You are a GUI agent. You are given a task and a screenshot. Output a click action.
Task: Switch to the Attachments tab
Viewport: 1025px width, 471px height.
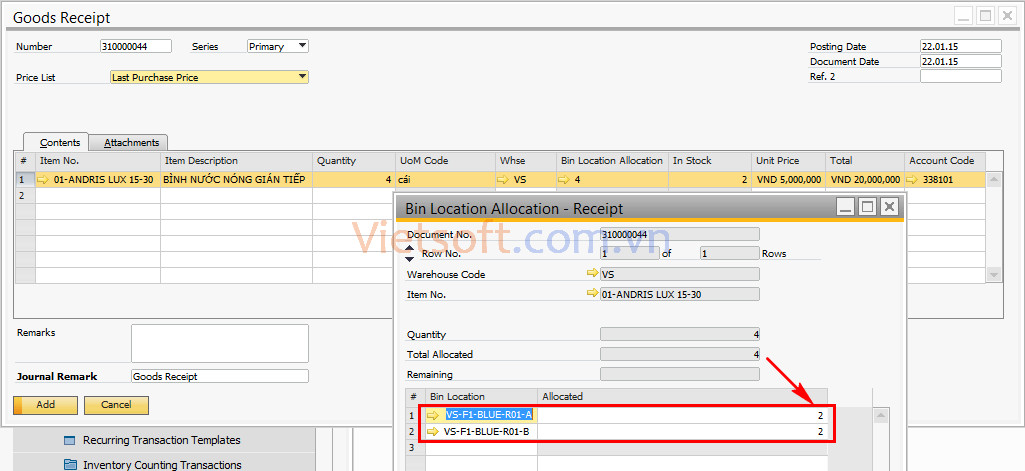(132, 143)
